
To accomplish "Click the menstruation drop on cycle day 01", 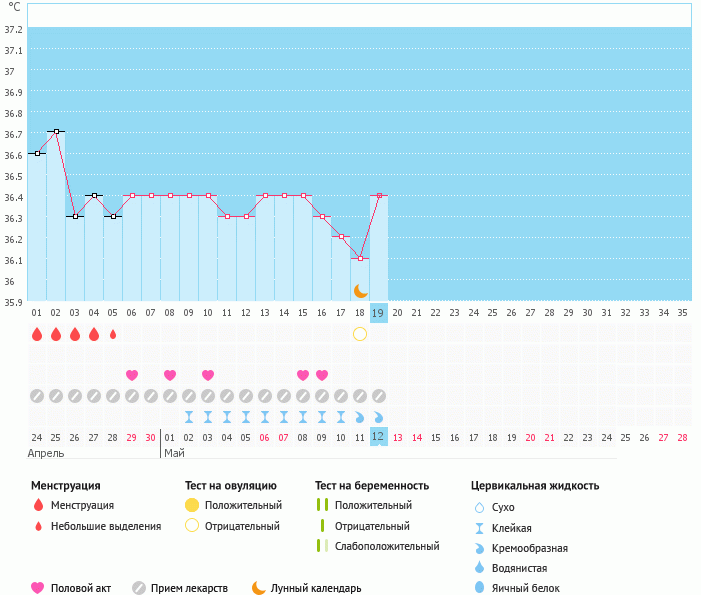I will pyautogui.click(x=37, y=334).
